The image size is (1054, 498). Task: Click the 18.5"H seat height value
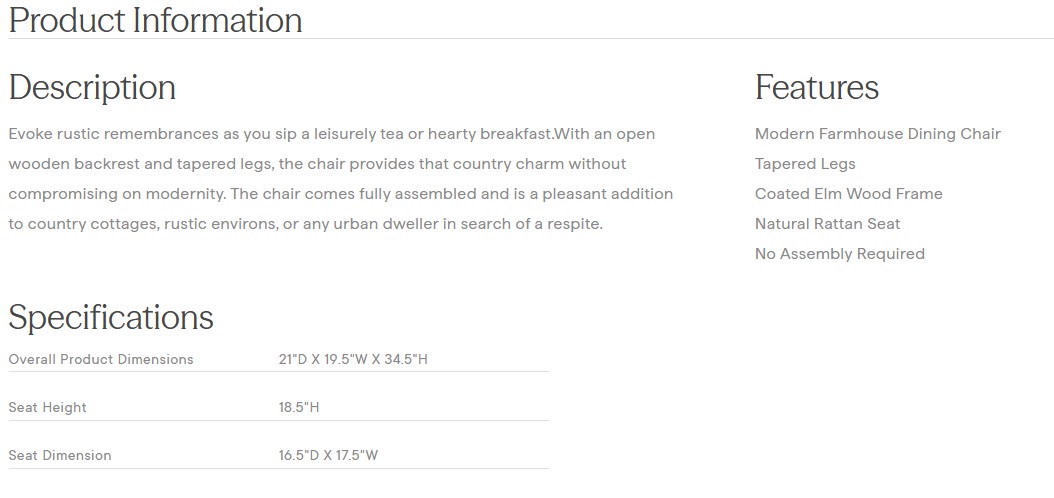[299, 407]
